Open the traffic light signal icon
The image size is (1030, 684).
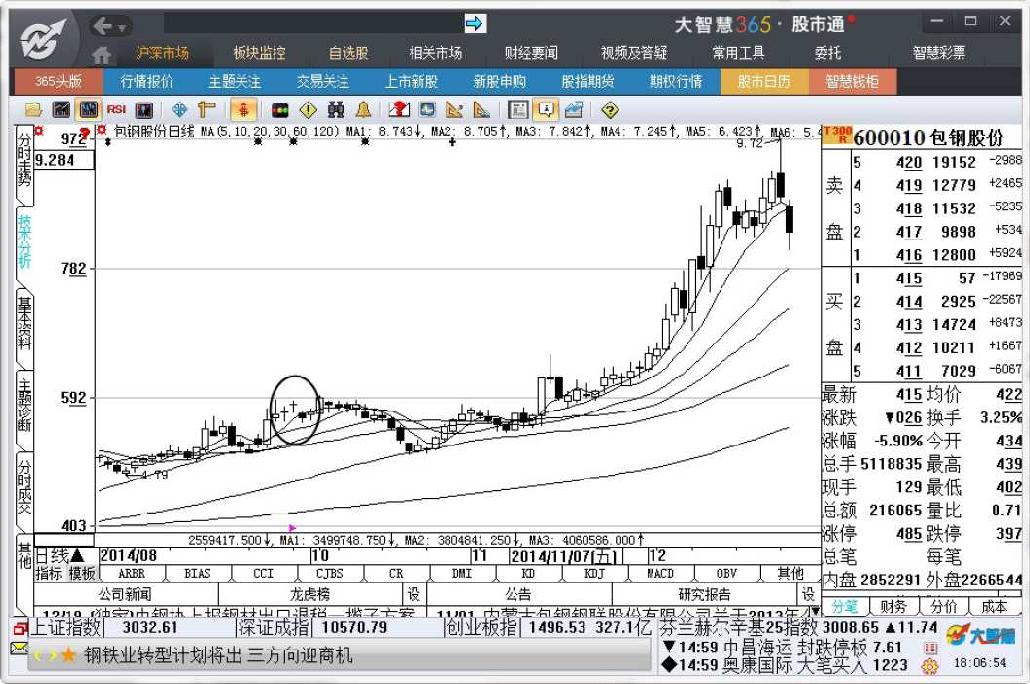point(280,110)
